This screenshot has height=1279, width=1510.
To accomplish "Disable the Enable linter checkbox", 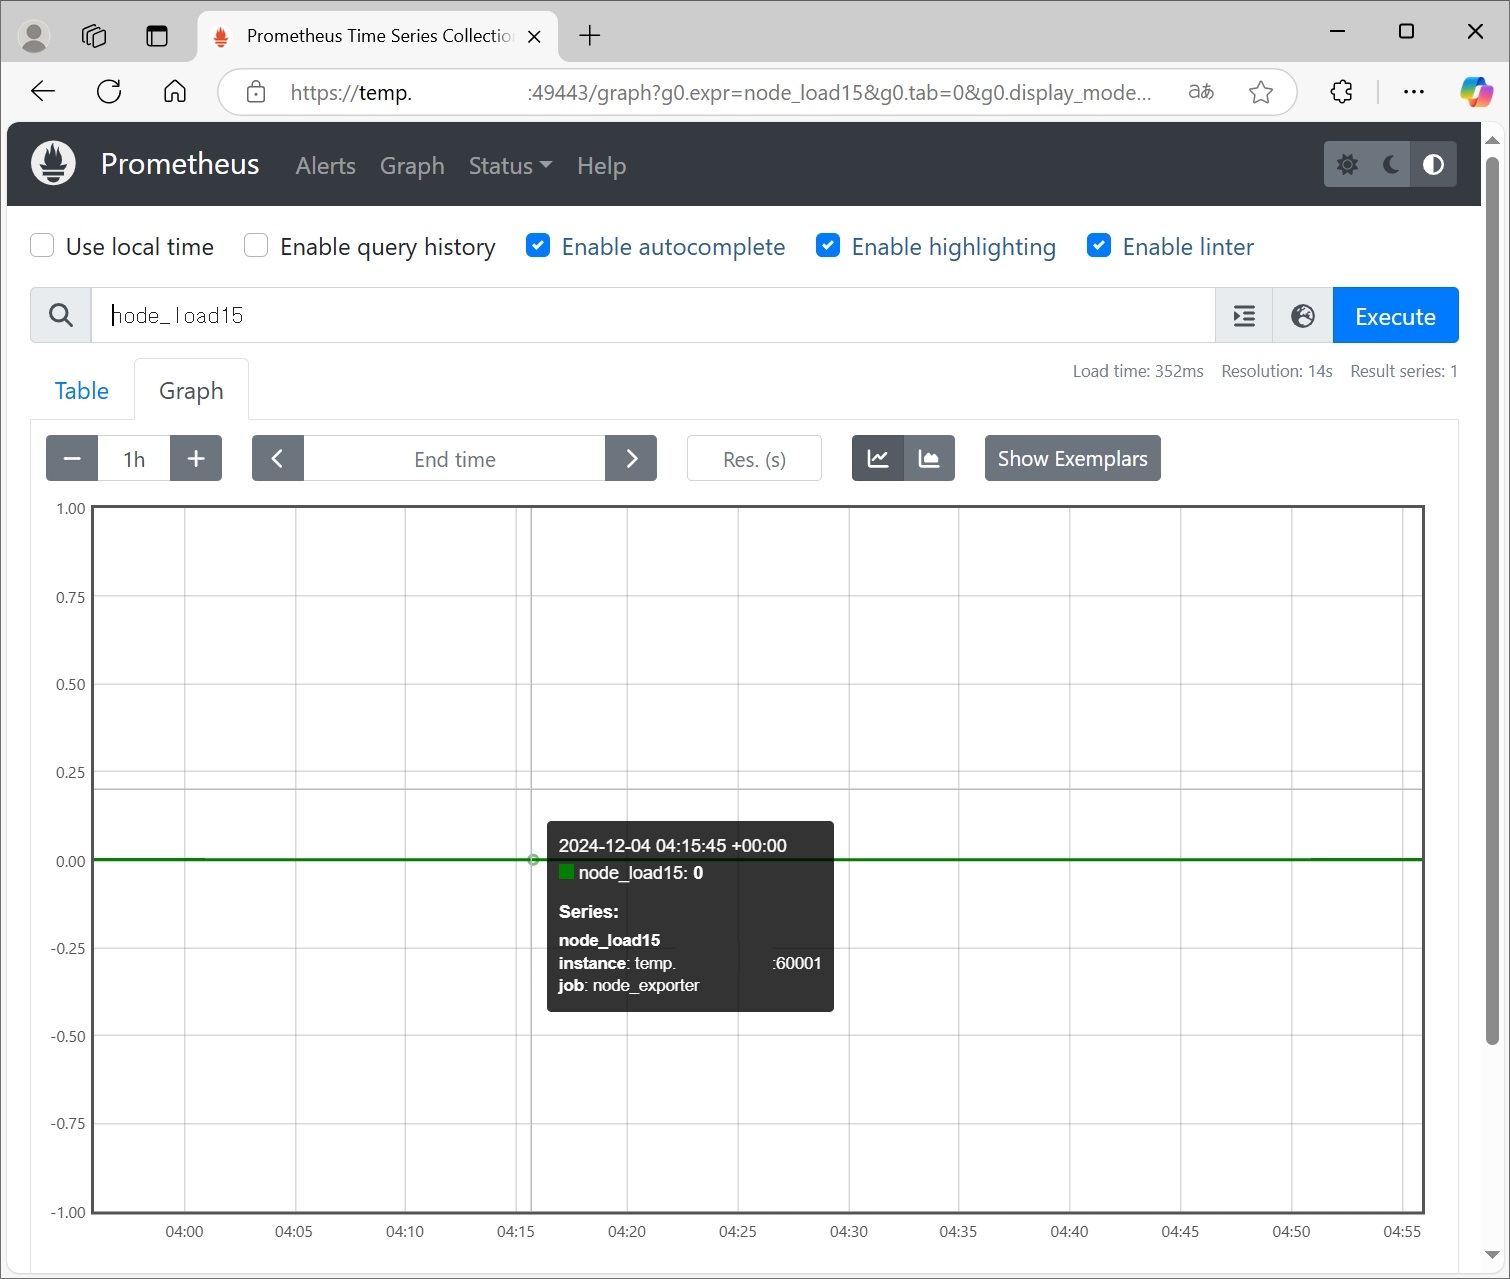I will (x=1098, y=246).
